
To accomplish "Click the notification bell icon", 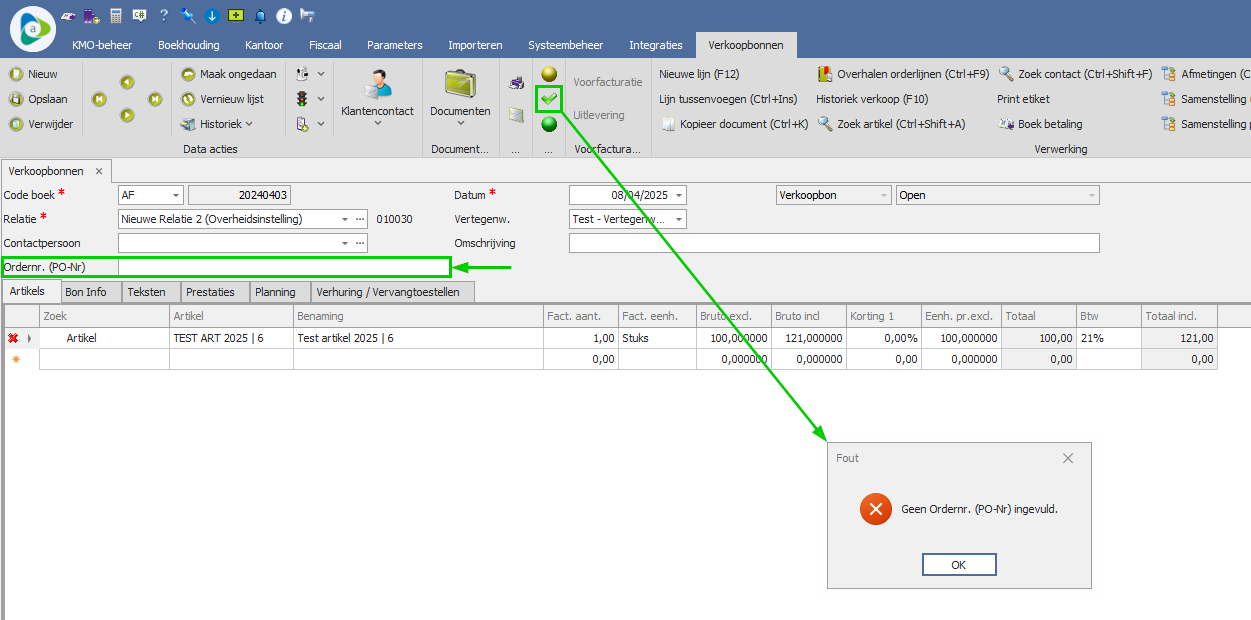I will (260, 16).
